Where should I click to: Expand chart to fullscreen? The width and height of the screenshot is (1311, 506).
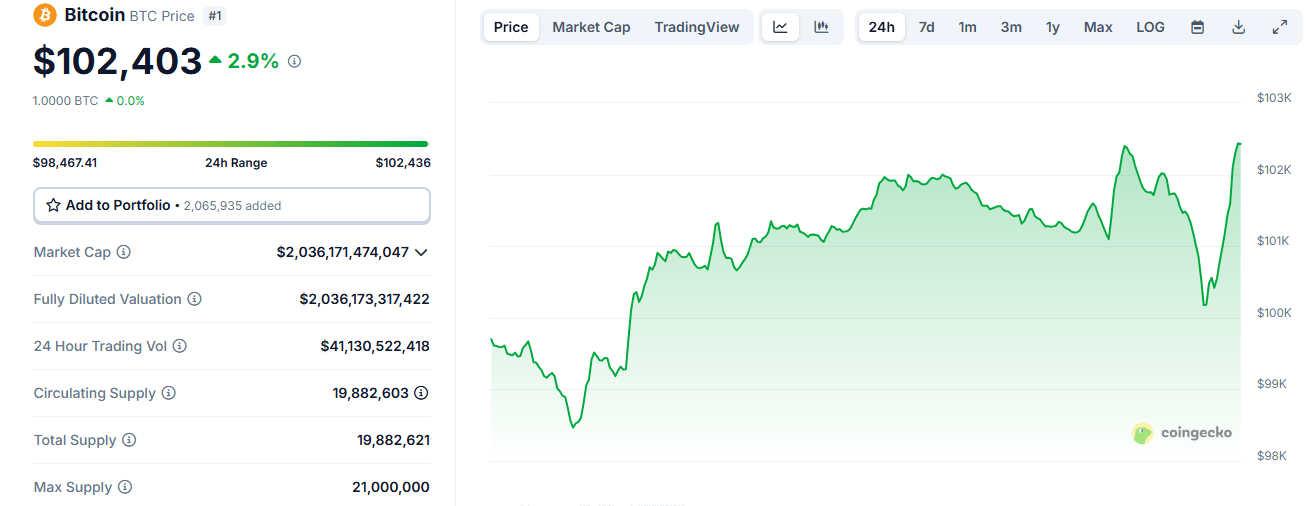click(x=1279, y=27)
